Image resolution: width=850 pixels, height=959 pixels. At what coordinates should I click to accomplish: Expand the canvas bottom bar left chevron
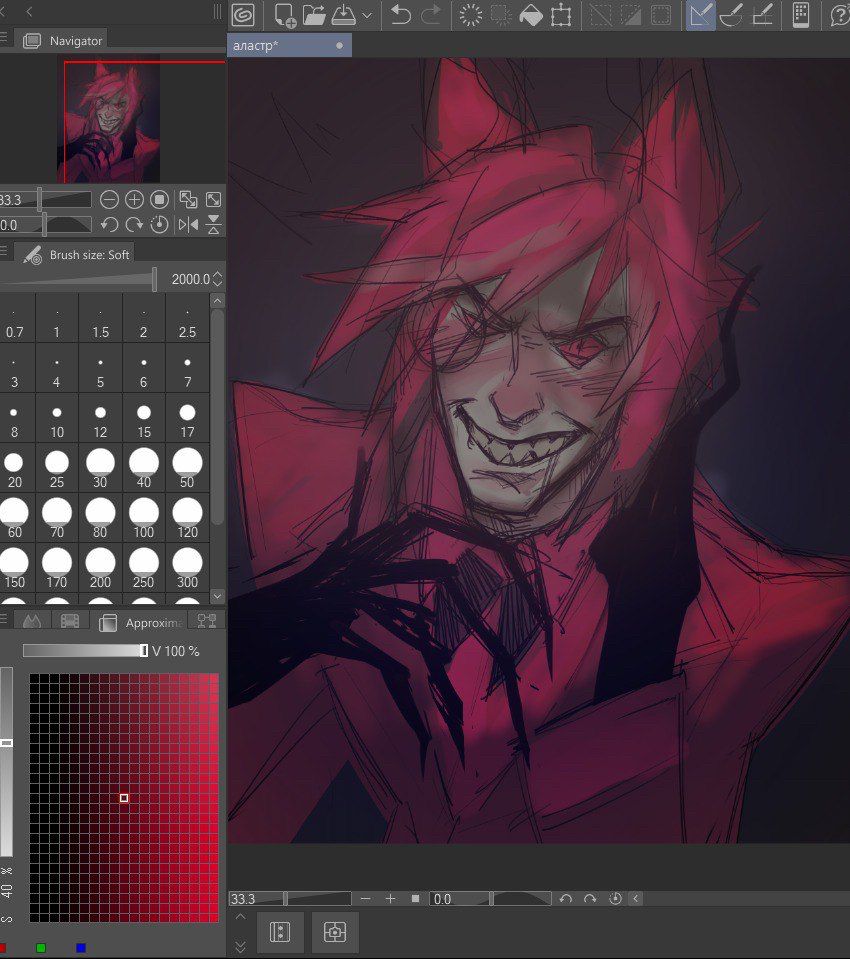(x=636, y=898)
